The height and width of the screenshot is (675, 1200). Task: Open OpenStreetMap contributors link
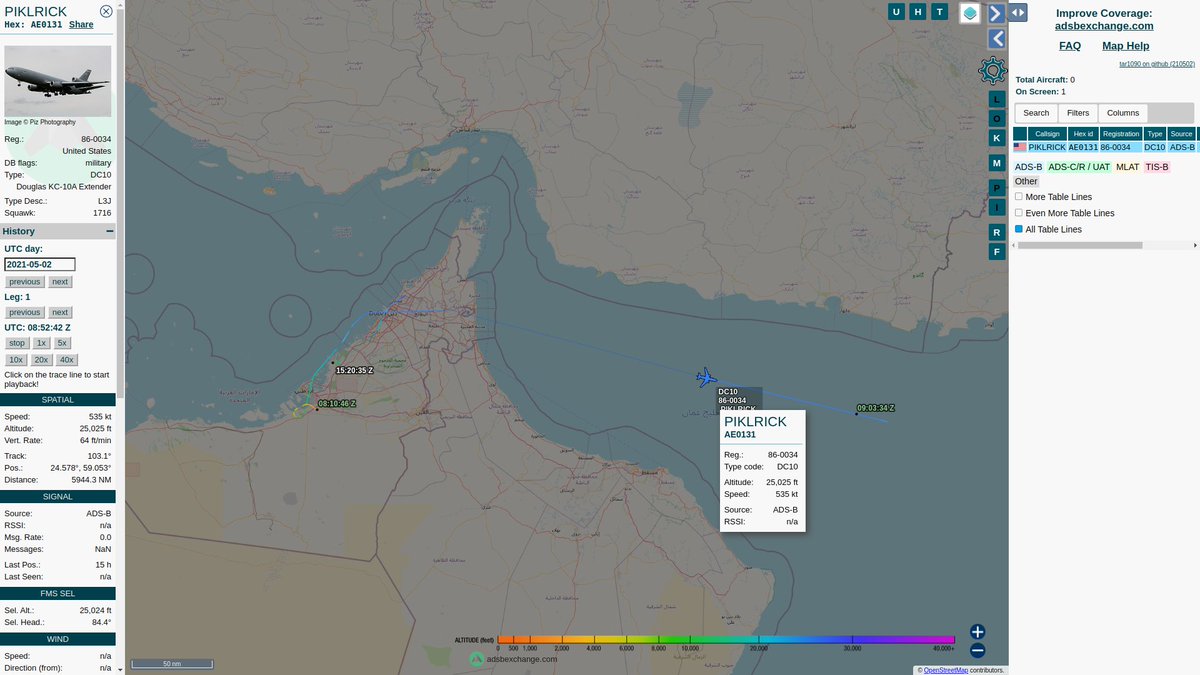(946, 670)
